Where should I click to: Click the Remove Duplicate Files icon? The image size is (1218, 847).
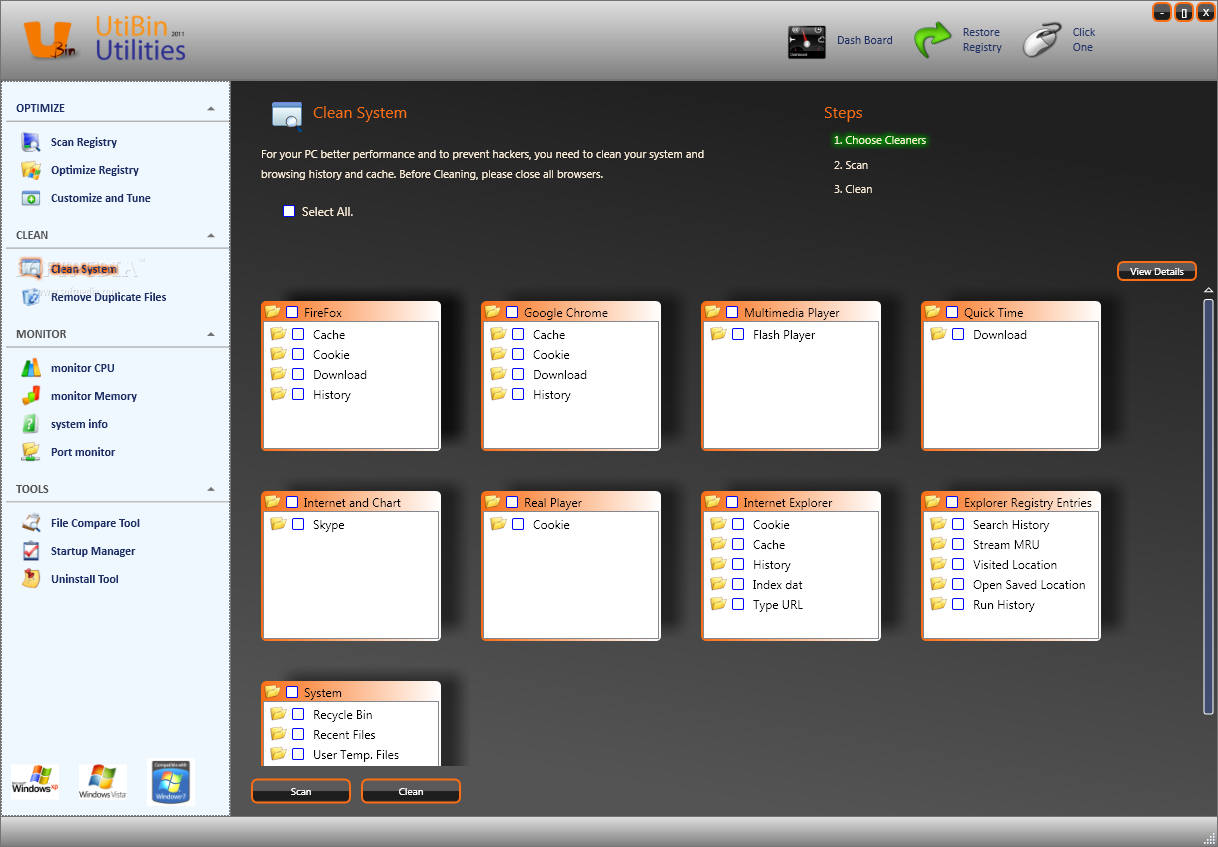point(31,297)
